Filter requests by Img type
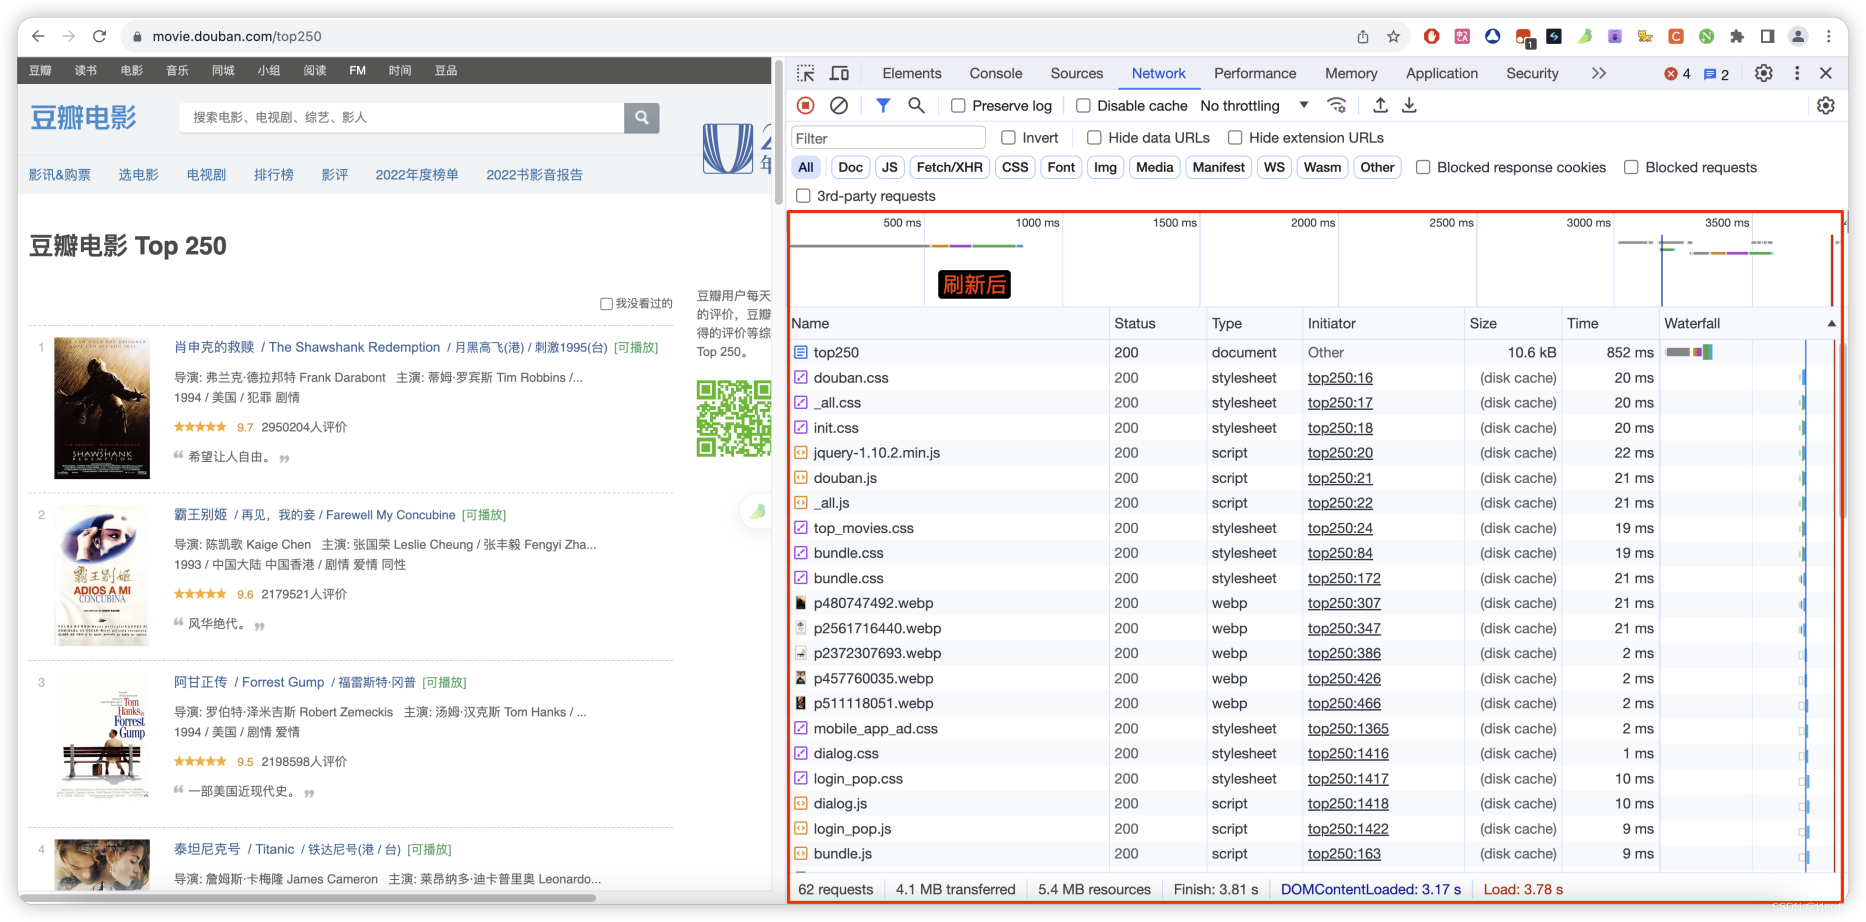The height and width of the screenshot is (922, 1866). pyautogui.click(x=1105, y=167)
